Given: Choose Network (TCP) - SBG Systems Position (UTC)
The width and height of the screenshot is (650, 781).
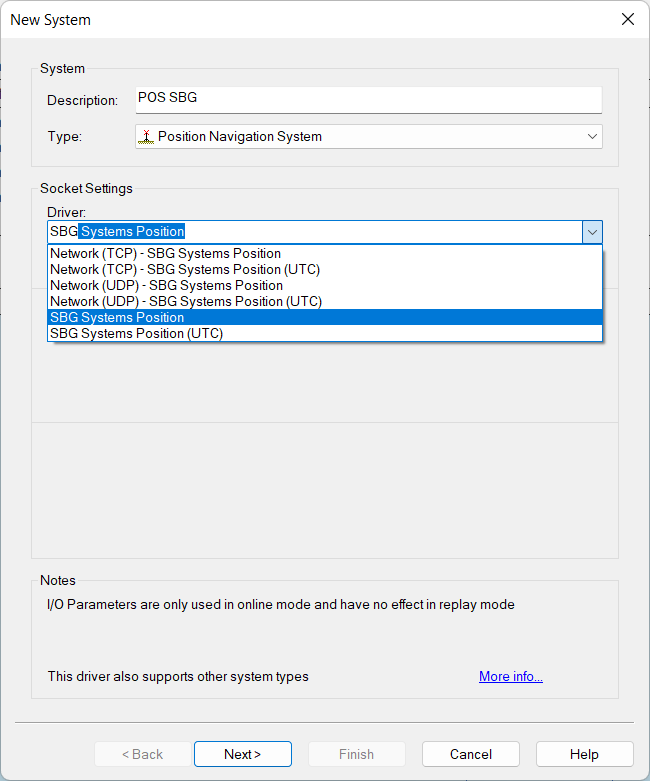Looking at the screenshot, I should coord(185,269).
